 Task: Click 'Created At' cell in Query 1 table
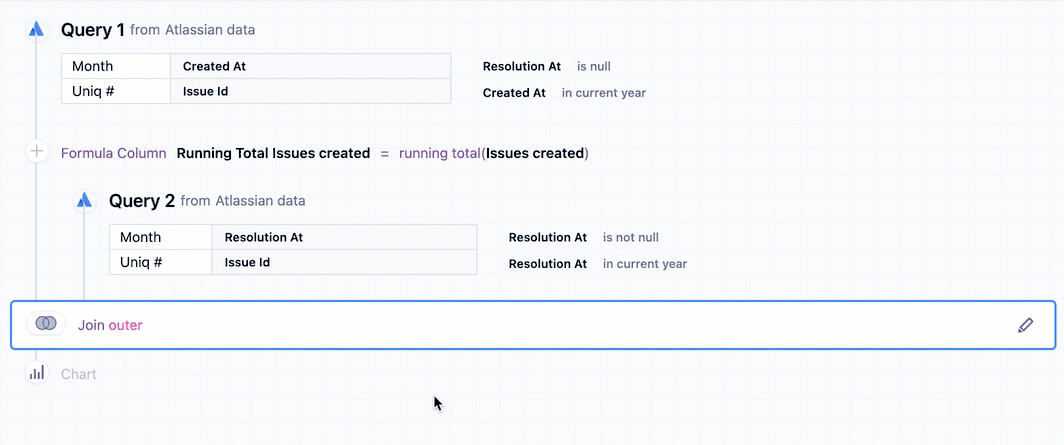(x=311, y=66)
